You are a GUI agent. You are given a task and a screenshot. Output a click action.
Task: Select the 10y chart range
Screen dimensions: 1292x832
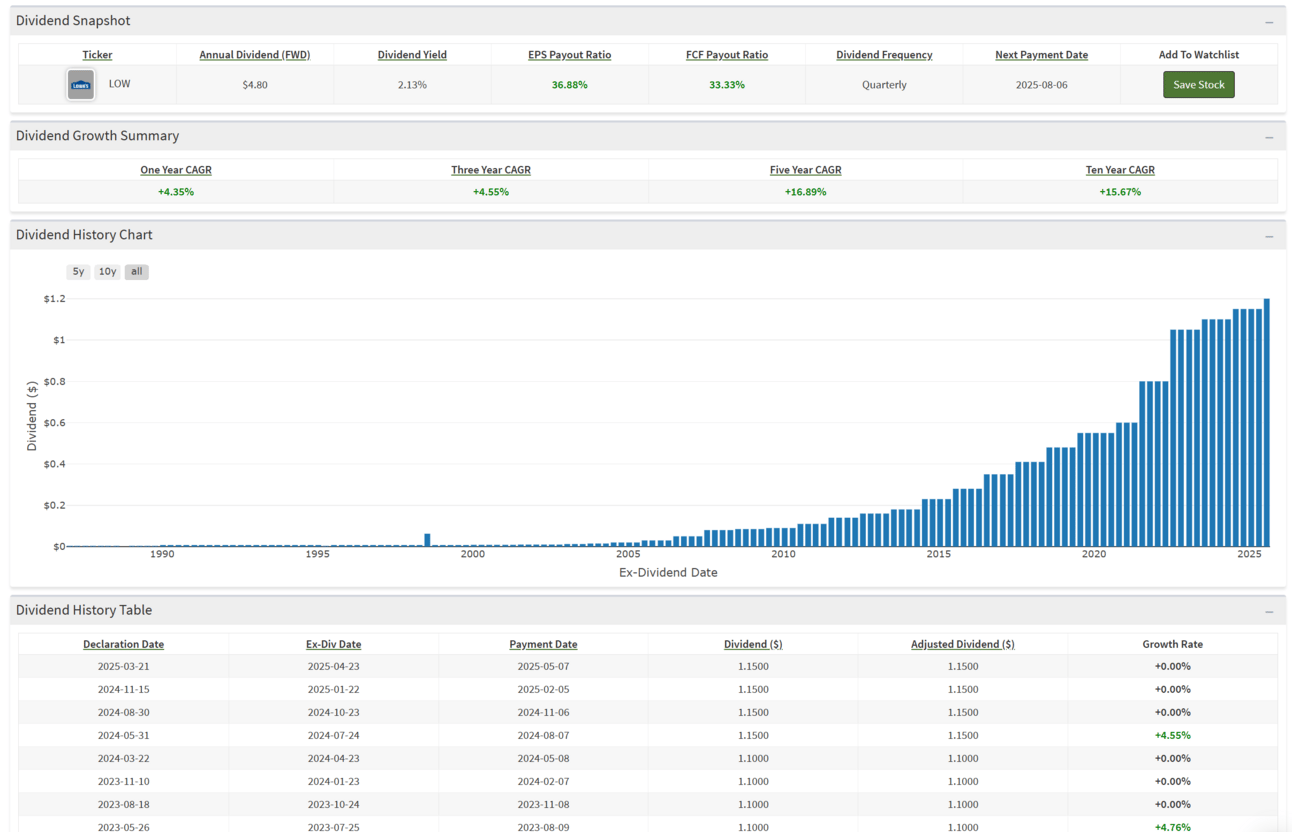pos(107,272)
